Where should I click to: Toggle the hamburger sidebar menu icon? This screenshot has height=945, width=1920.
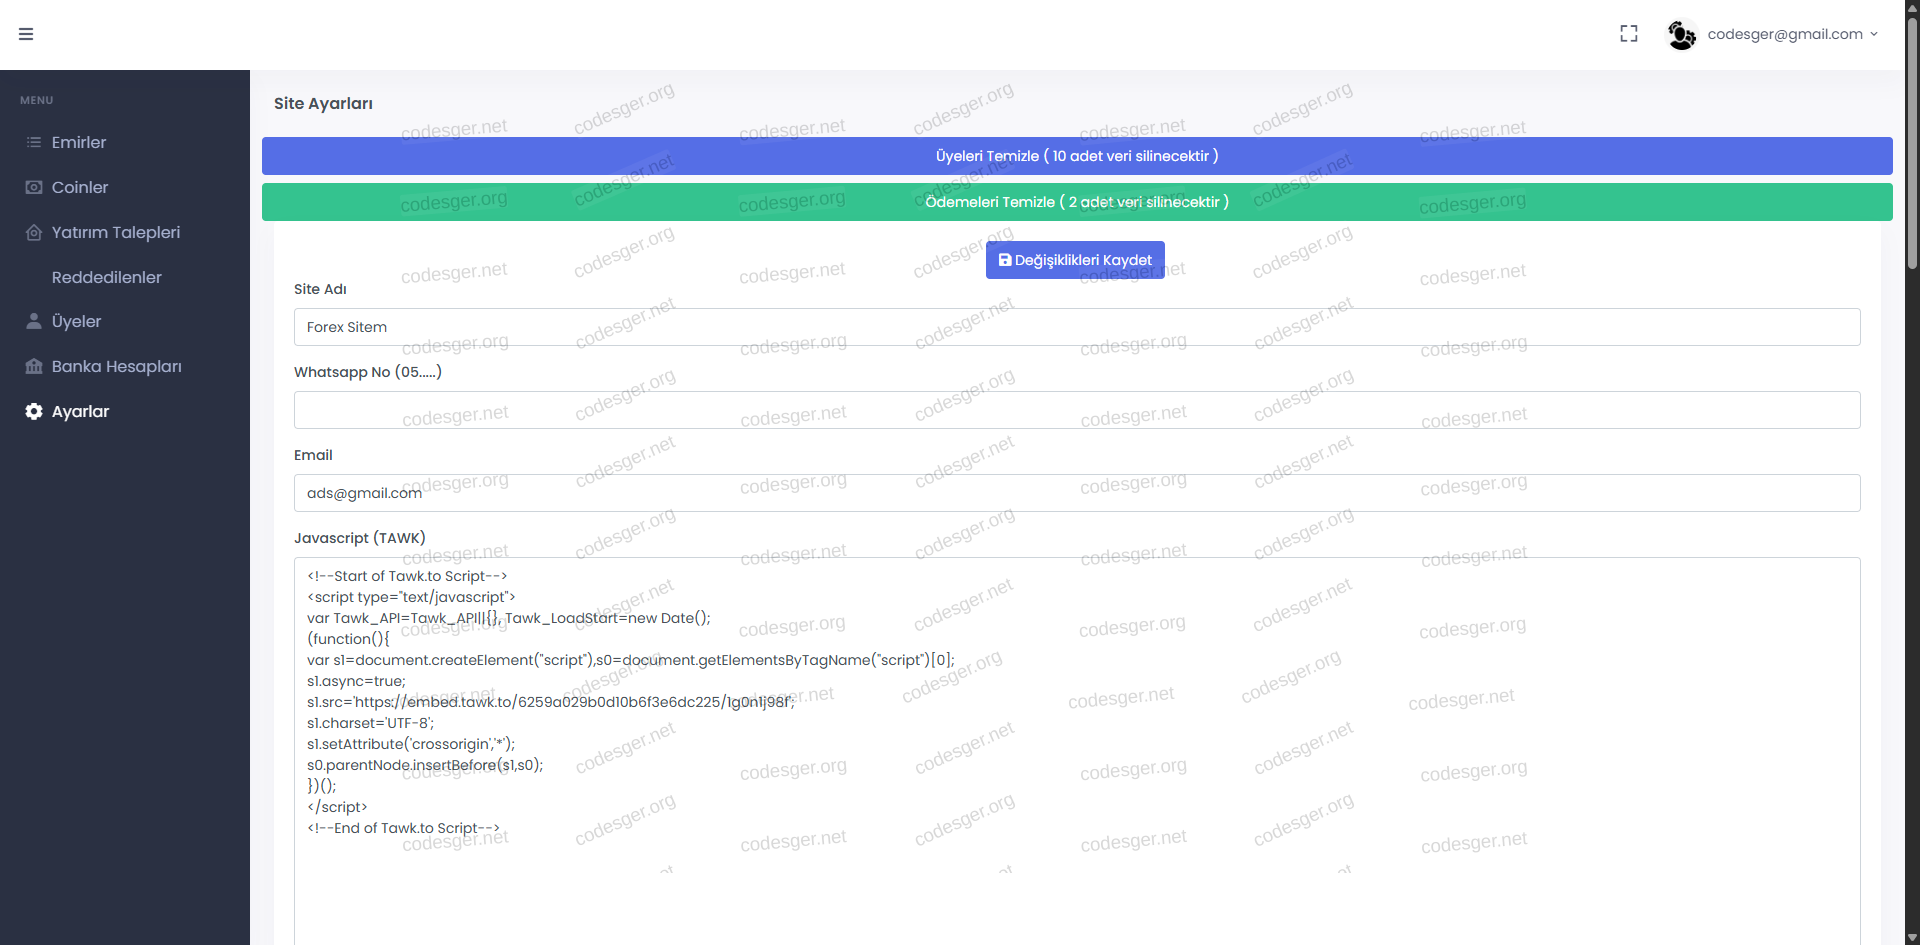point(26,34)
